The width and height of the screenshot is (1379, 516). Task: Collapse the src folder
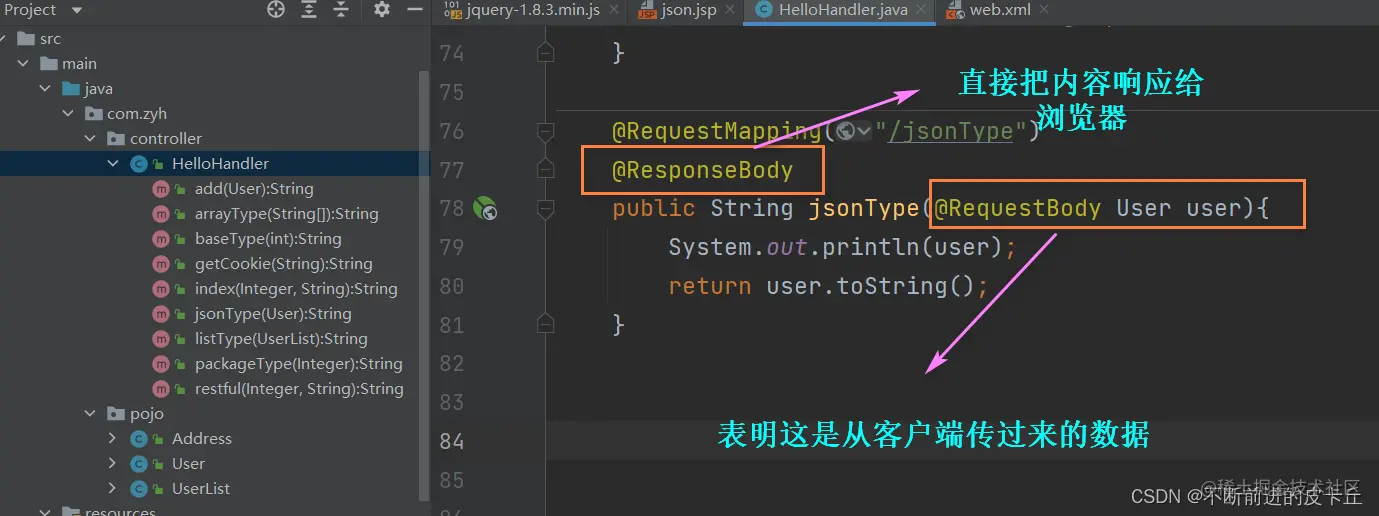click(2, 38)
